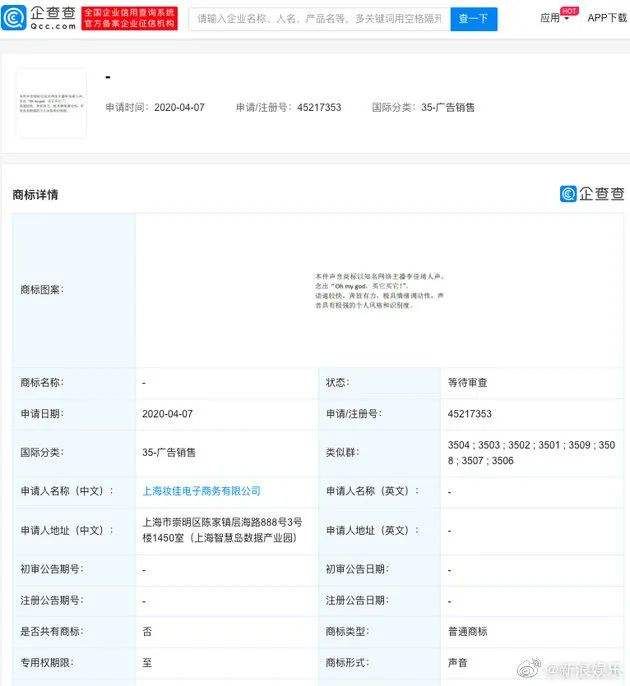Click the 国际分类 table value 35-广告销售

coord(169,452)
